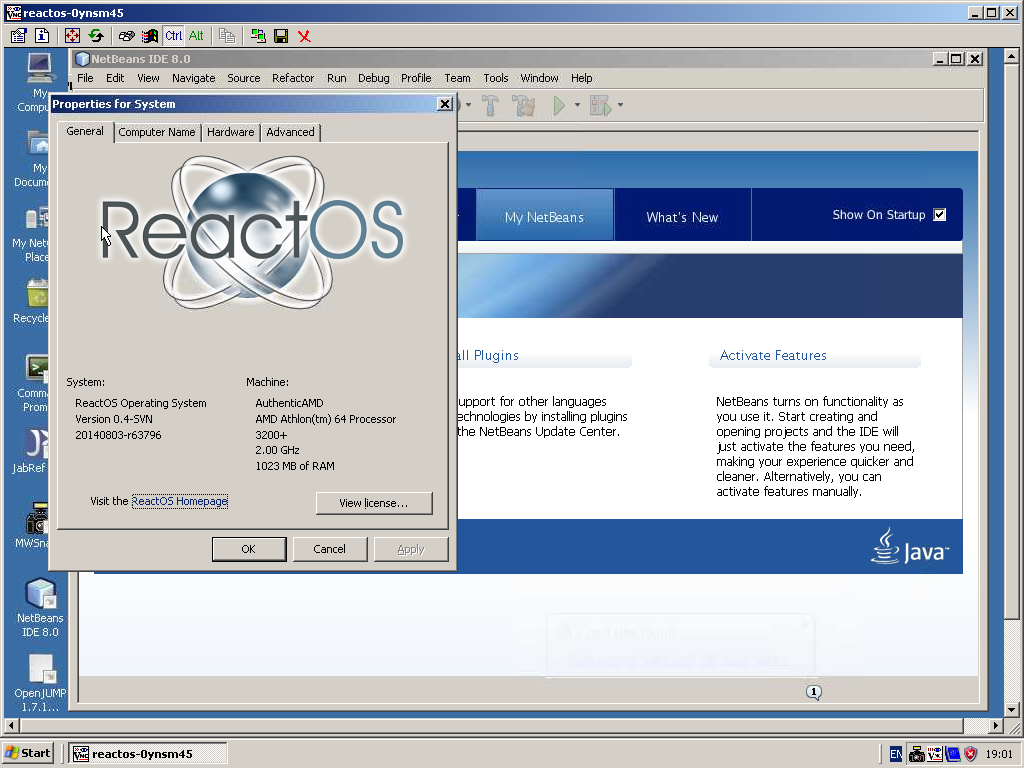Image resolution: width=1024 pixels, height=768 pixels.
Task: Uncheck Show On Startup checkbox
Action: pyautogui.click(x=940, y=215)
